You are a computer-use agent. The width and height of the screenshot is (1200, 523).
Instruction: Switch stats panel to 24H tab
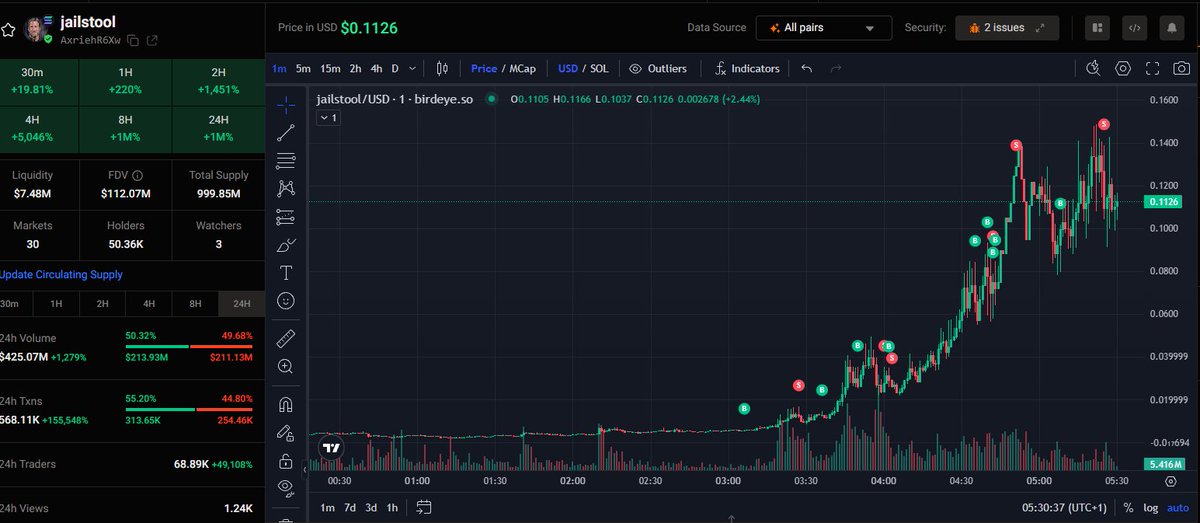[241, 303]
